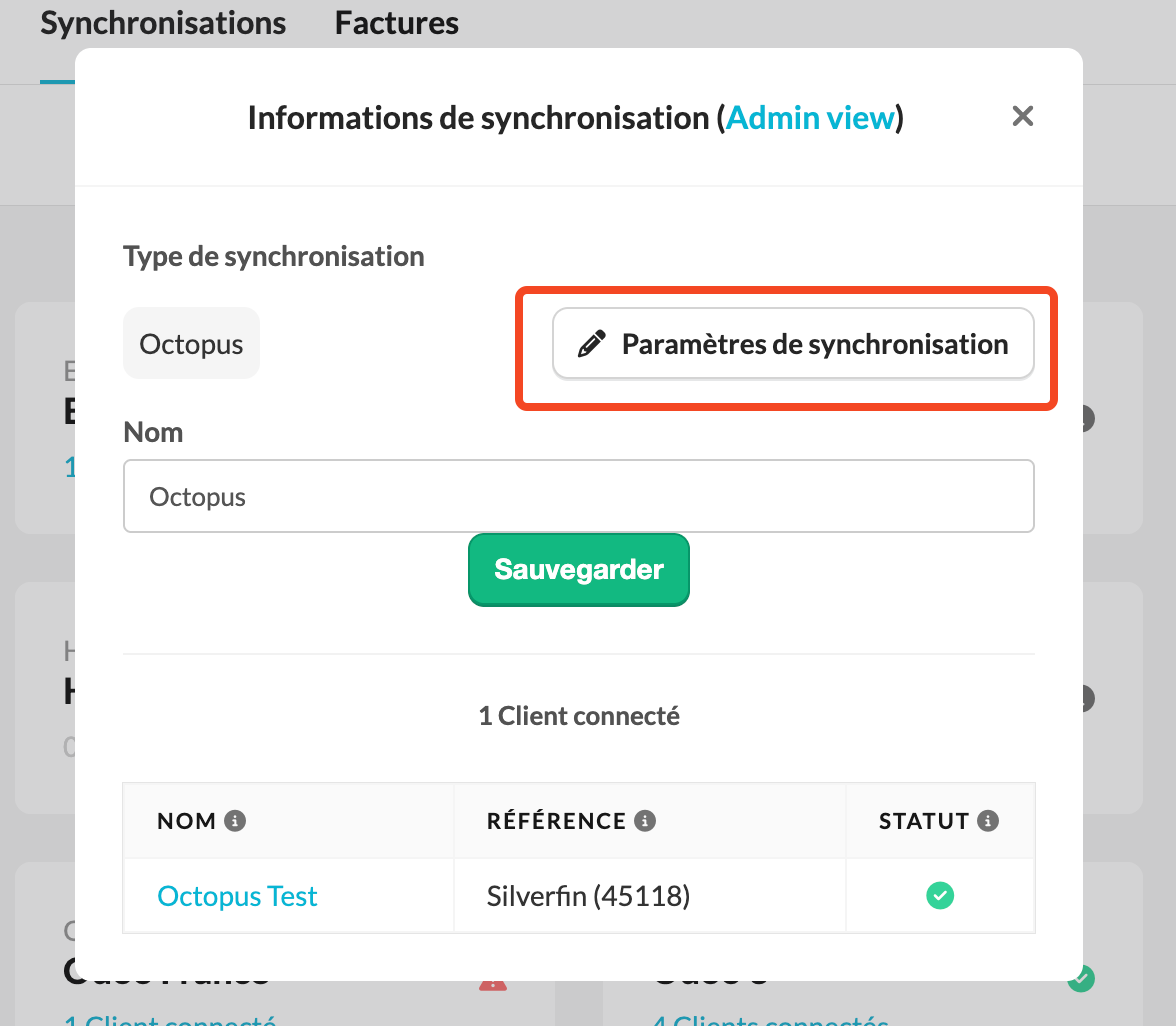Open Paramètres de synchronisation
Screen dimensions: 1176x1026
tap(793, 344)
